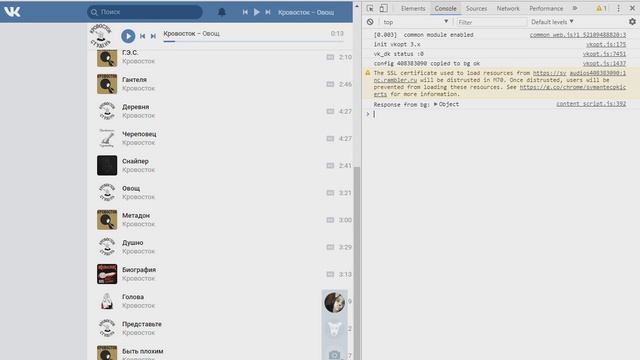Show lyrics icon for Метадон
The width and height of the screenshot is (640, 360).
(x=330, y=220)
